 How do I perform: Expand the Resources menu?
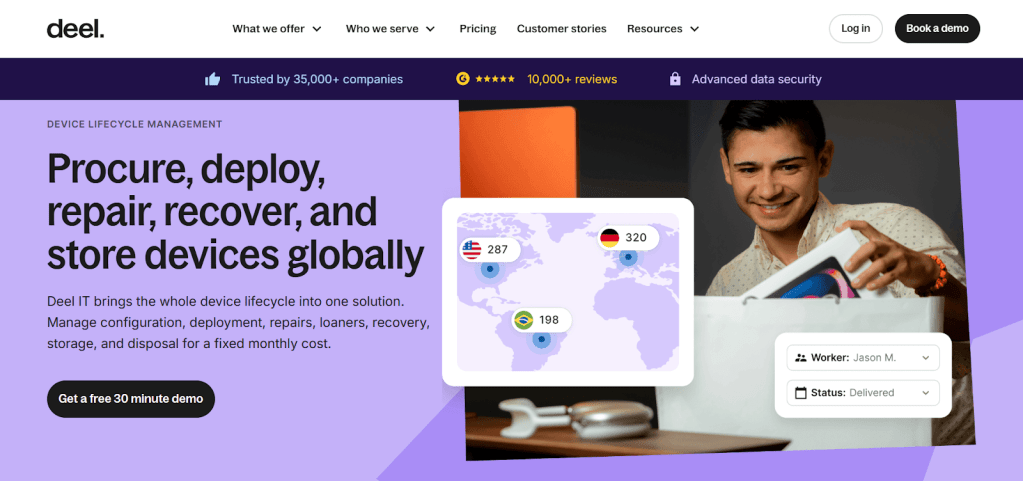(x=663, y=29)
